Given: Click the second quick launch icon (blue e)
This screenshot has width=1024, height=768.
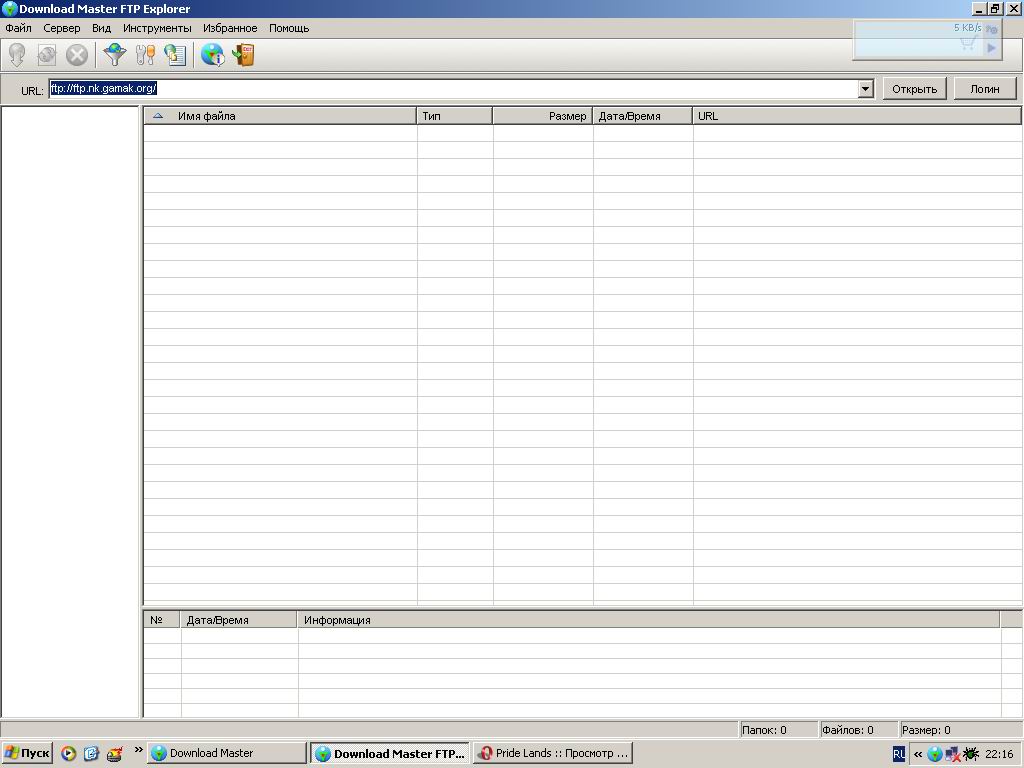Looking at the screenshot, I should pyautogui.click(x=91, y=754).
